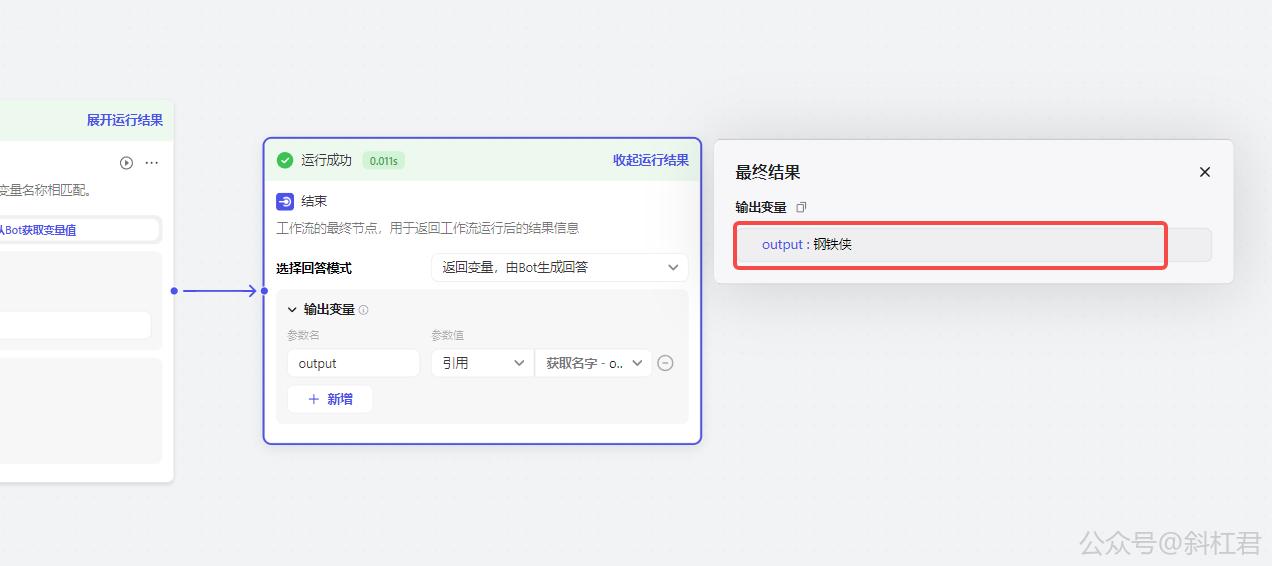This screenshot has height=566, width=1272.
Task: Run the left node with play icon
Action: [126, 163]
